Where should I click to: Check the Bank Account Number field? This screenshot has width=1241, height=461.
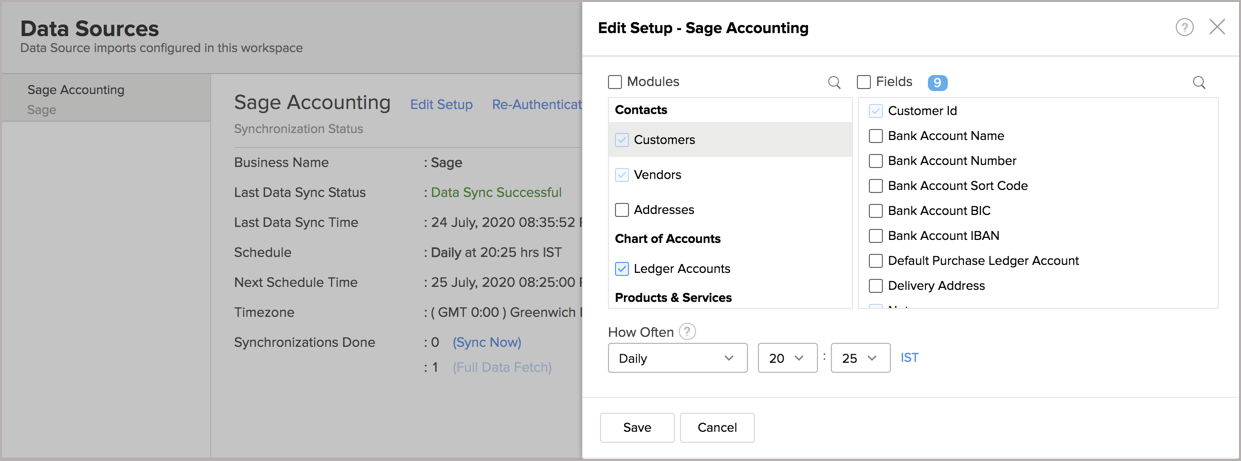tap(876, 161)
